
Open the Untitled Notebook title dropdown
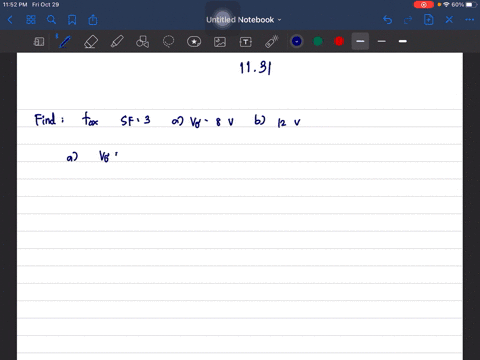point(244,20)
